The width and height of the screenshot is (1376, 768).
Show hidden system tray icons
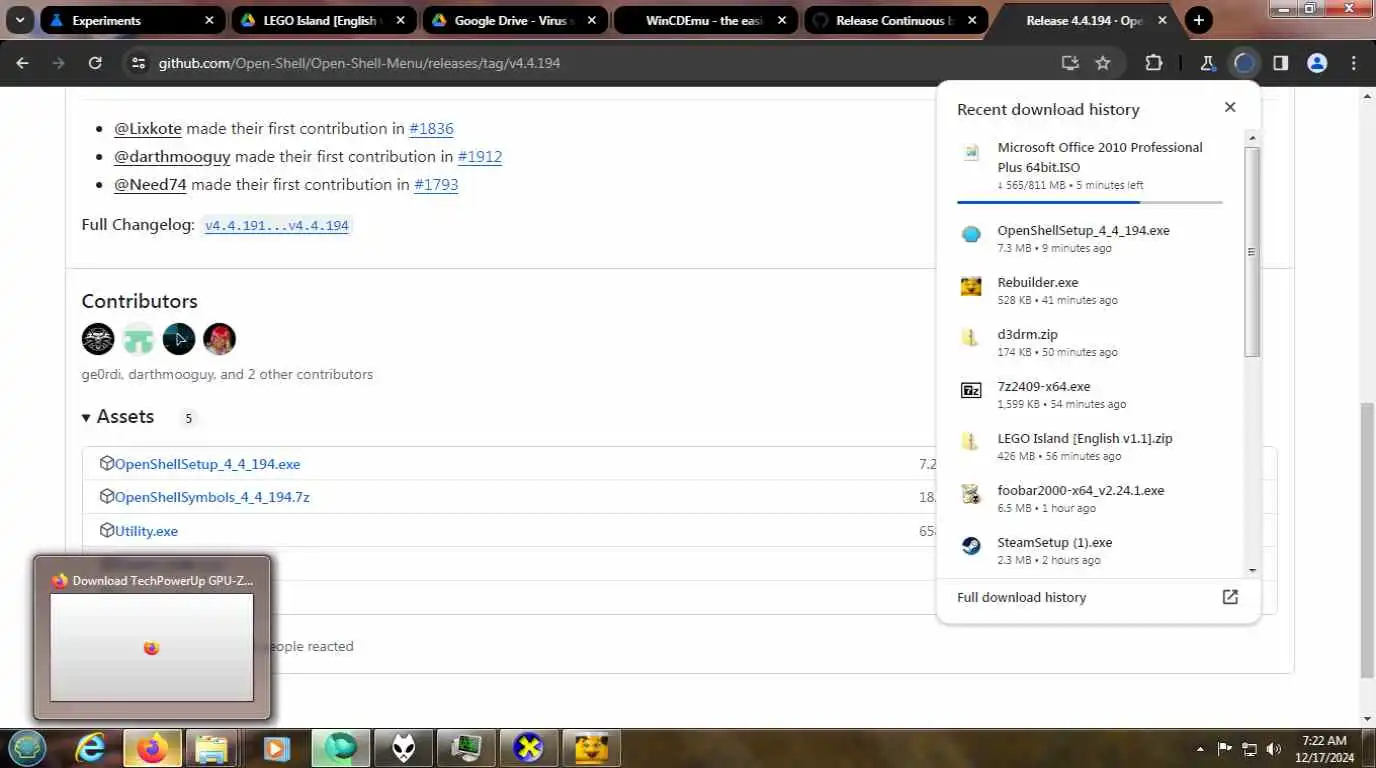pyautogui.click(x=1199, y=748)
